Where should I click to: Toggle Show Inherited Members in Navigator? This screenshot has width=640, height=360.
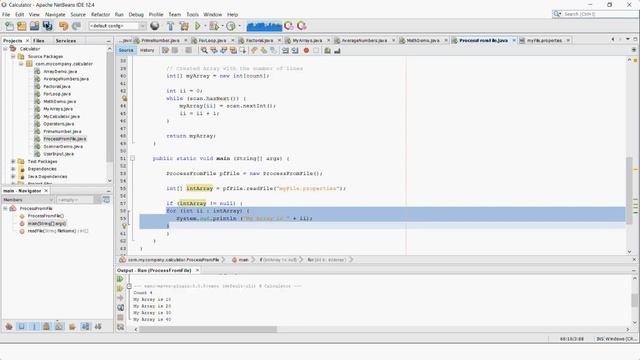pyautogui.click(x=9, y=327)
